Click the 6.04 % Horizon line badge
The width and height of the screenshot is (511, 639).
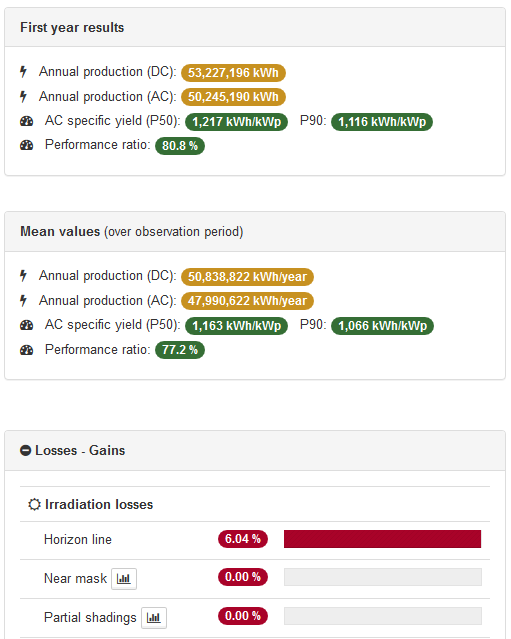coord(243,539)
